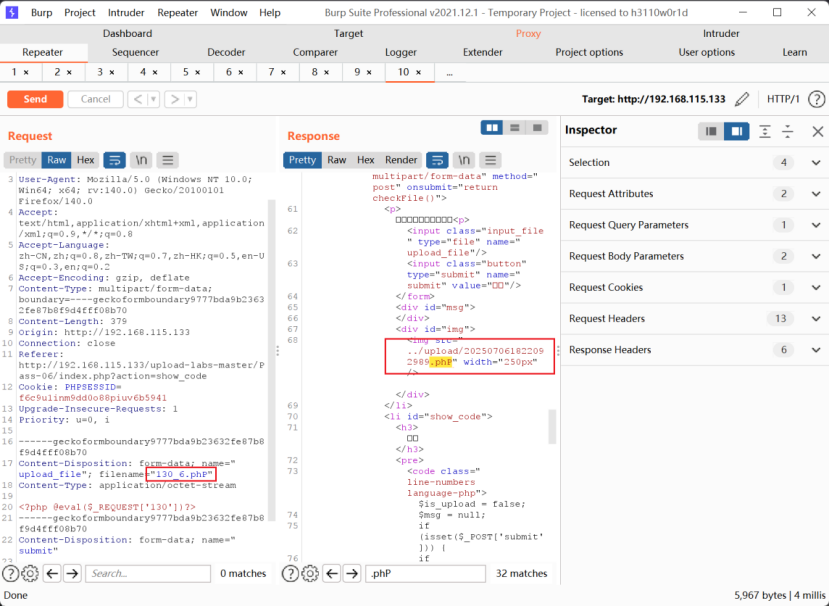Open the Project menu
Image resolution: width=830 pixels, height=606 pixels.
click(80, 12)
